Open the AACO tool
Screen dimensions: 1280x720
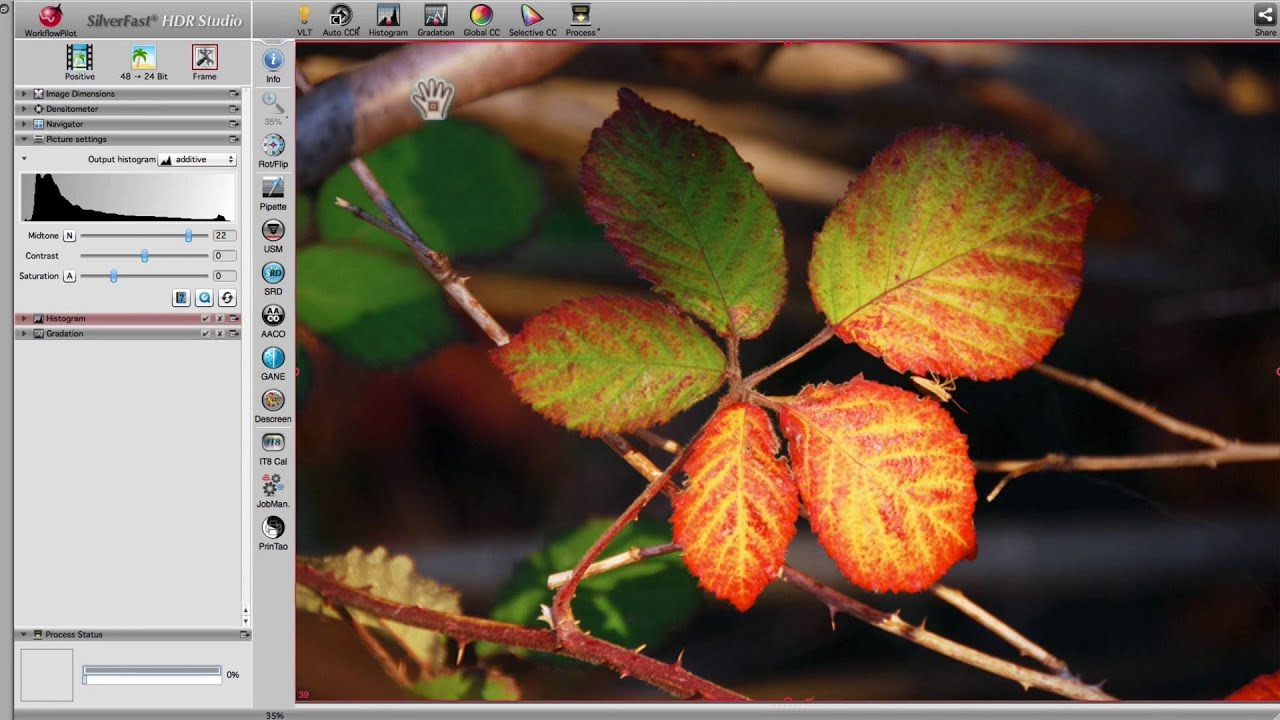point(273,315)
